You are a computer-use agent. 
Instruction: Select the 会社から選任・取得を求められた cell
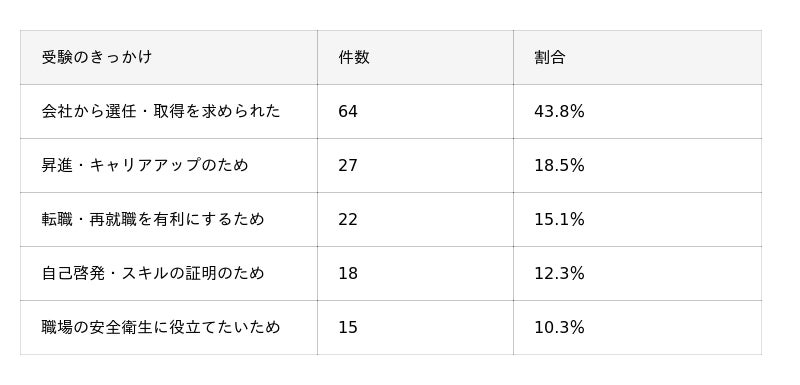[169, 111]
